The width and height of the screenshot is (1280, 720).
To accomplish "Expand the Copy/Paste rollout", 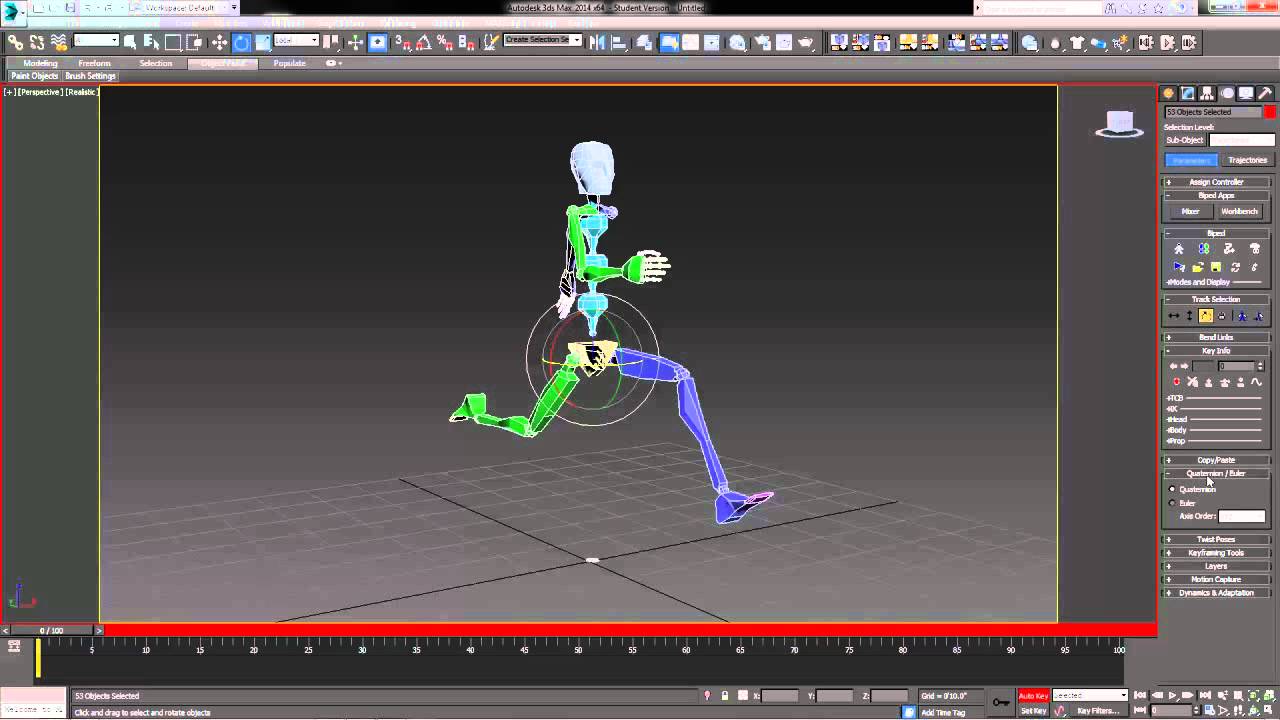I will [x=1216, y=460].
